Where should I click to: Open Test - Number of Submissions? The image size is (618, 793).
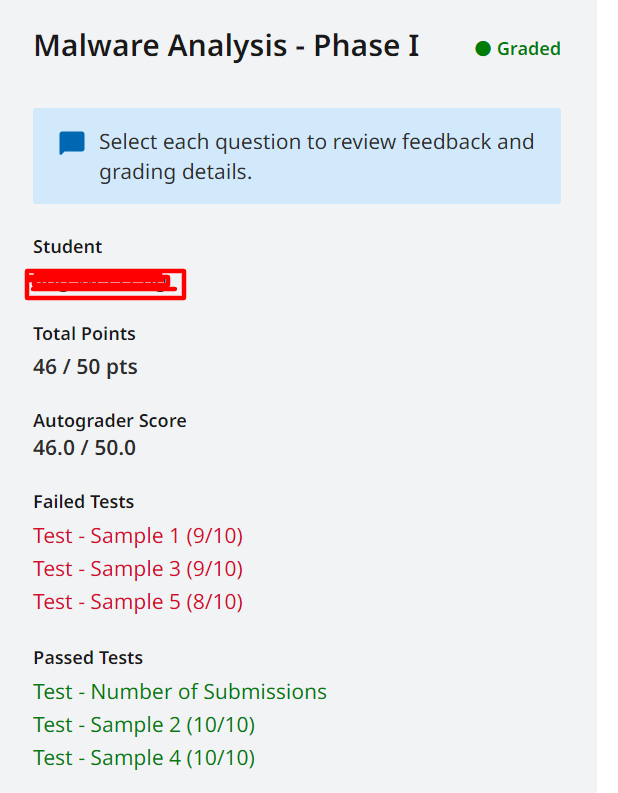[x=180, y=692]
